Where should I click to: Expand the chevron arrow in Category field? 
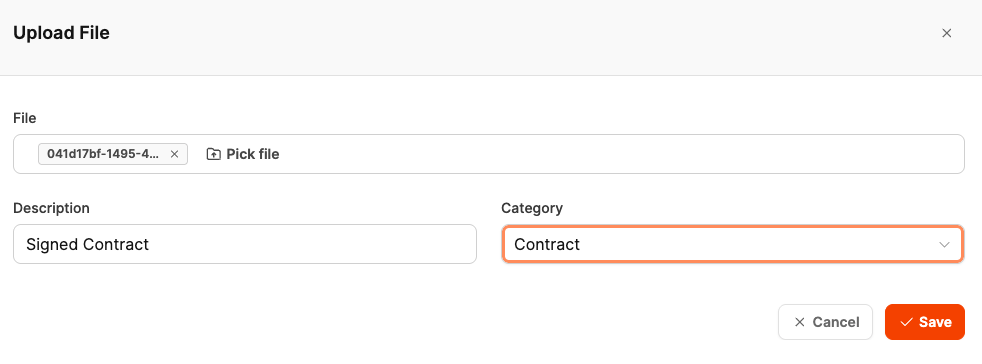(944, 244)
